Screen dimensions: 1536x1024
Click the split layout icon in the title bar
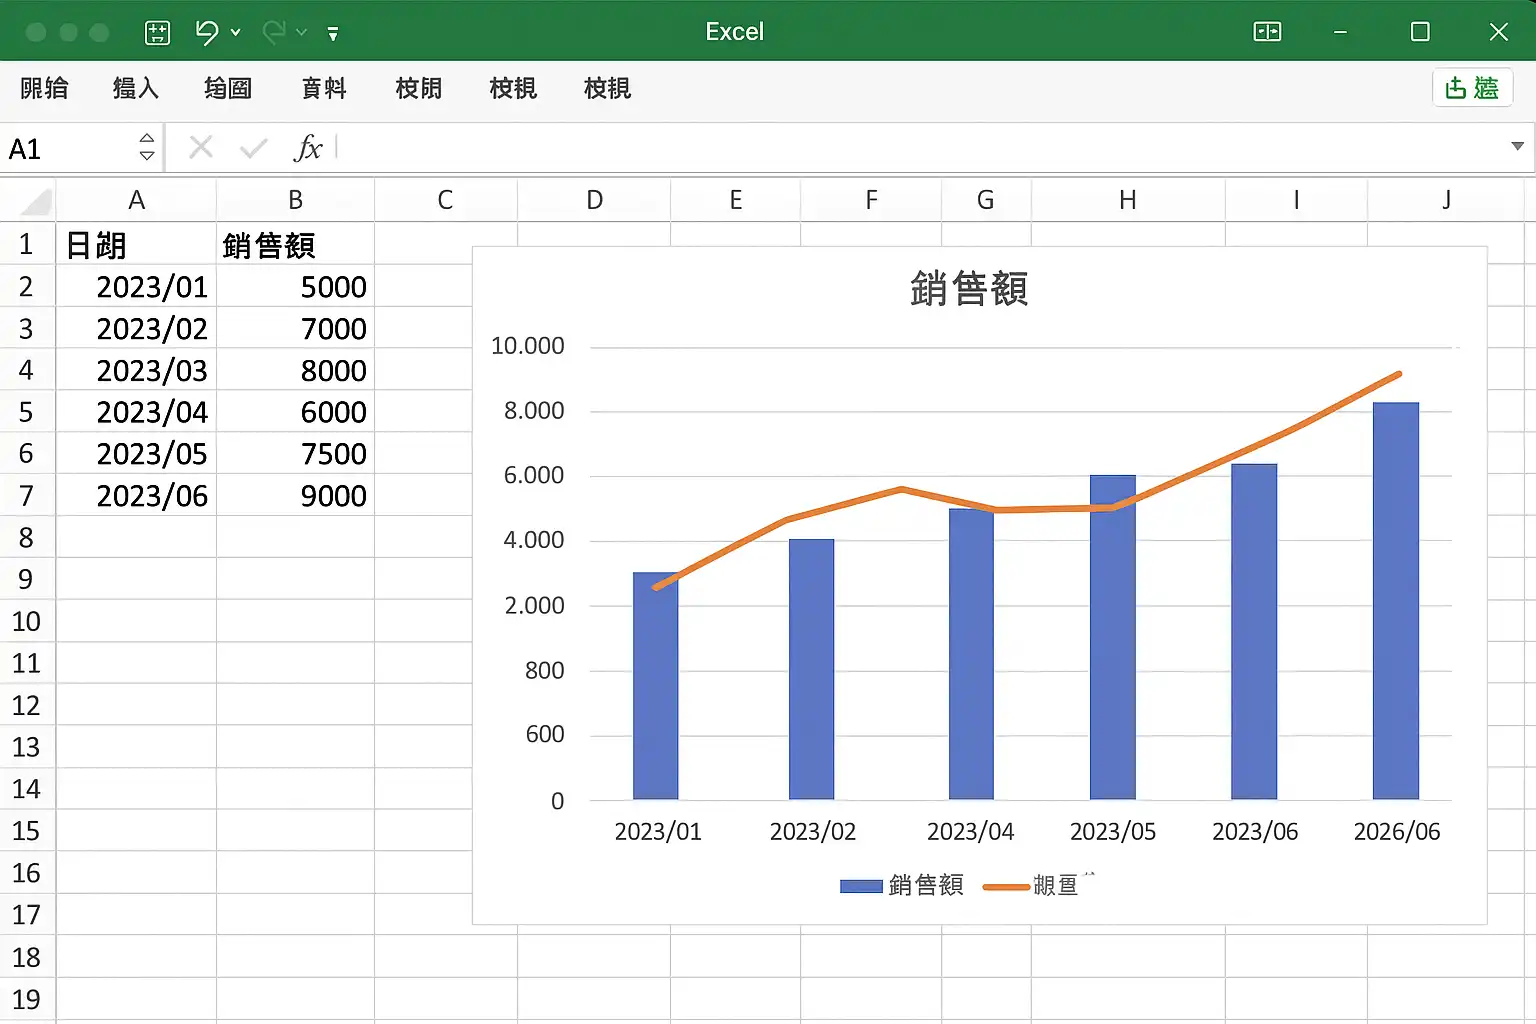coord(1267,32)
